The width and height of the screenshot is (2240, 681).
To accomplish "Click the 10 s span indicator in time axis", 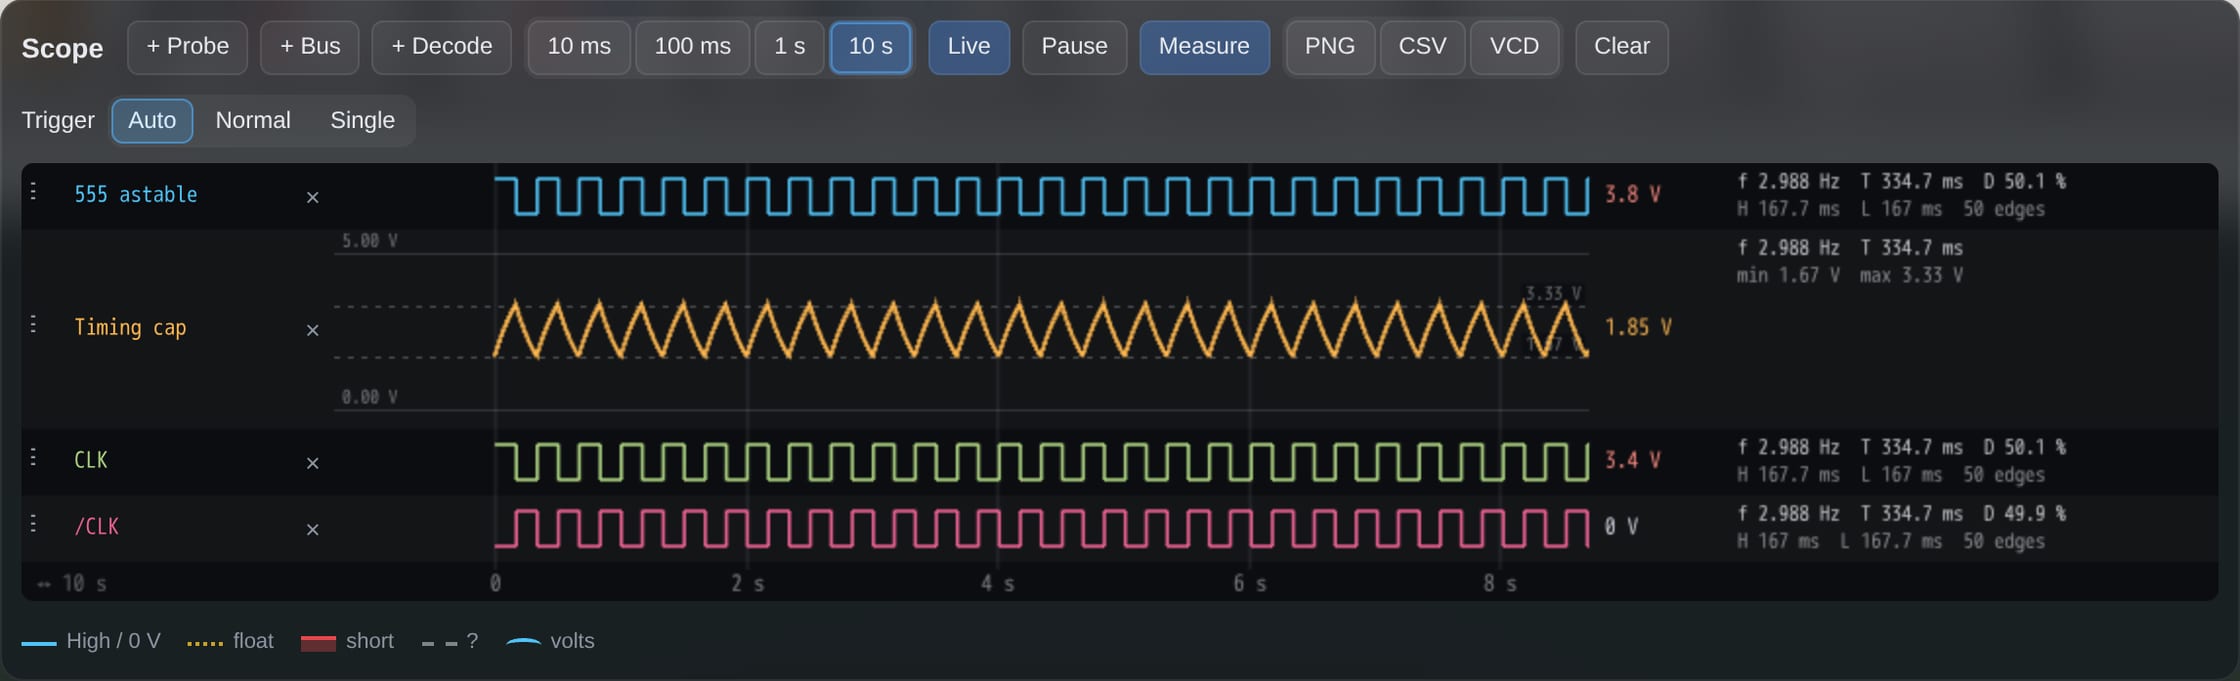I will (x=72, y=583).
